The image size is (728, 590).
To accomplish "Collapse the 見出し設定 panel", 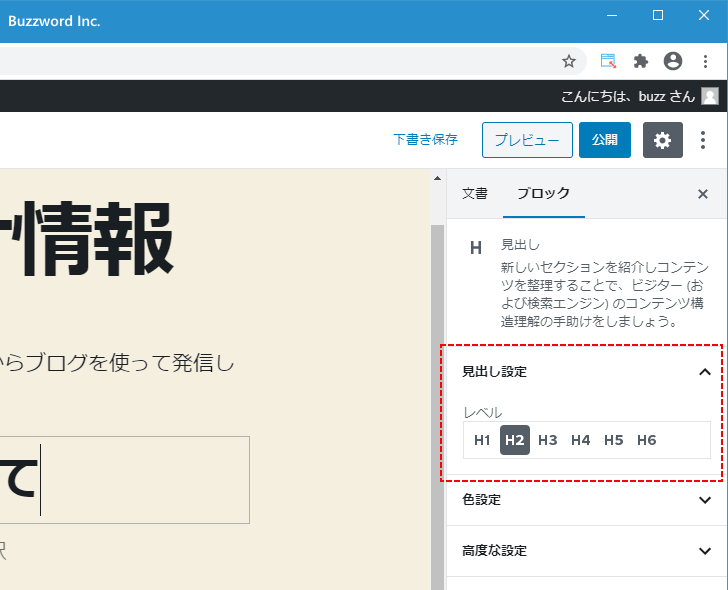I will (x=586, y=372).
